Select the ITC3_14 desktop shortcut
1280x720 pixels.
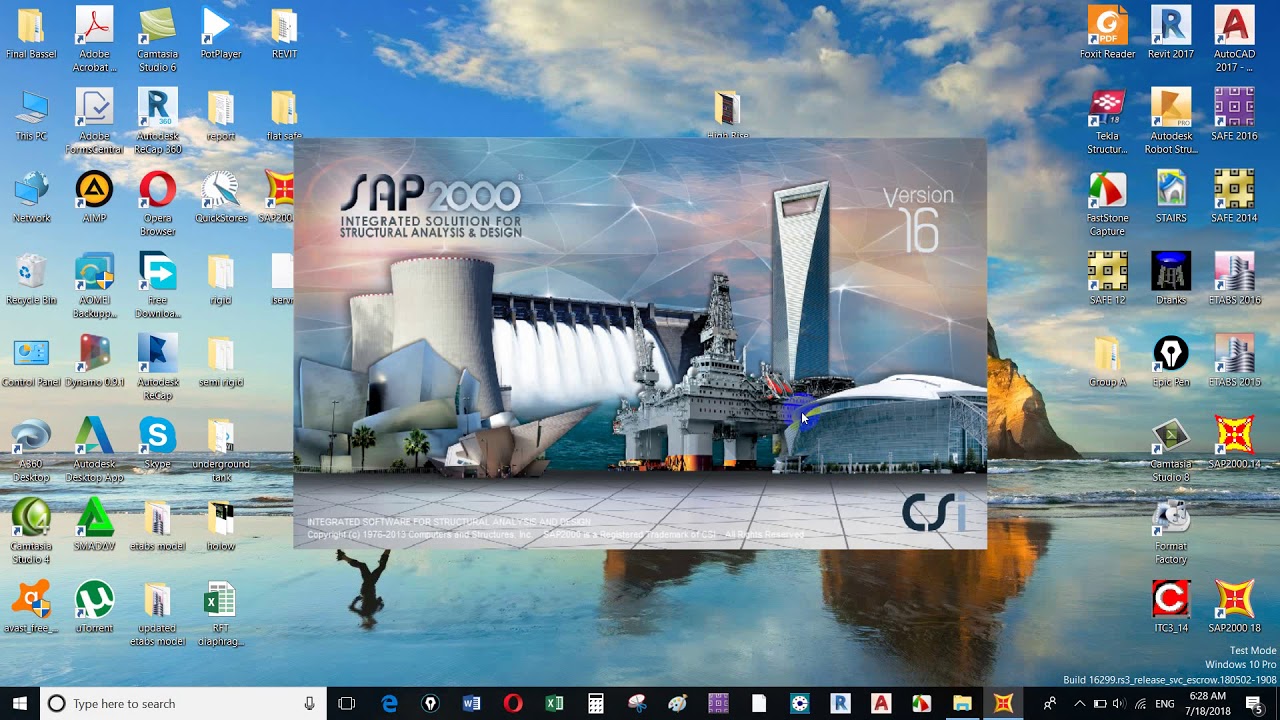click(1170, 606)
